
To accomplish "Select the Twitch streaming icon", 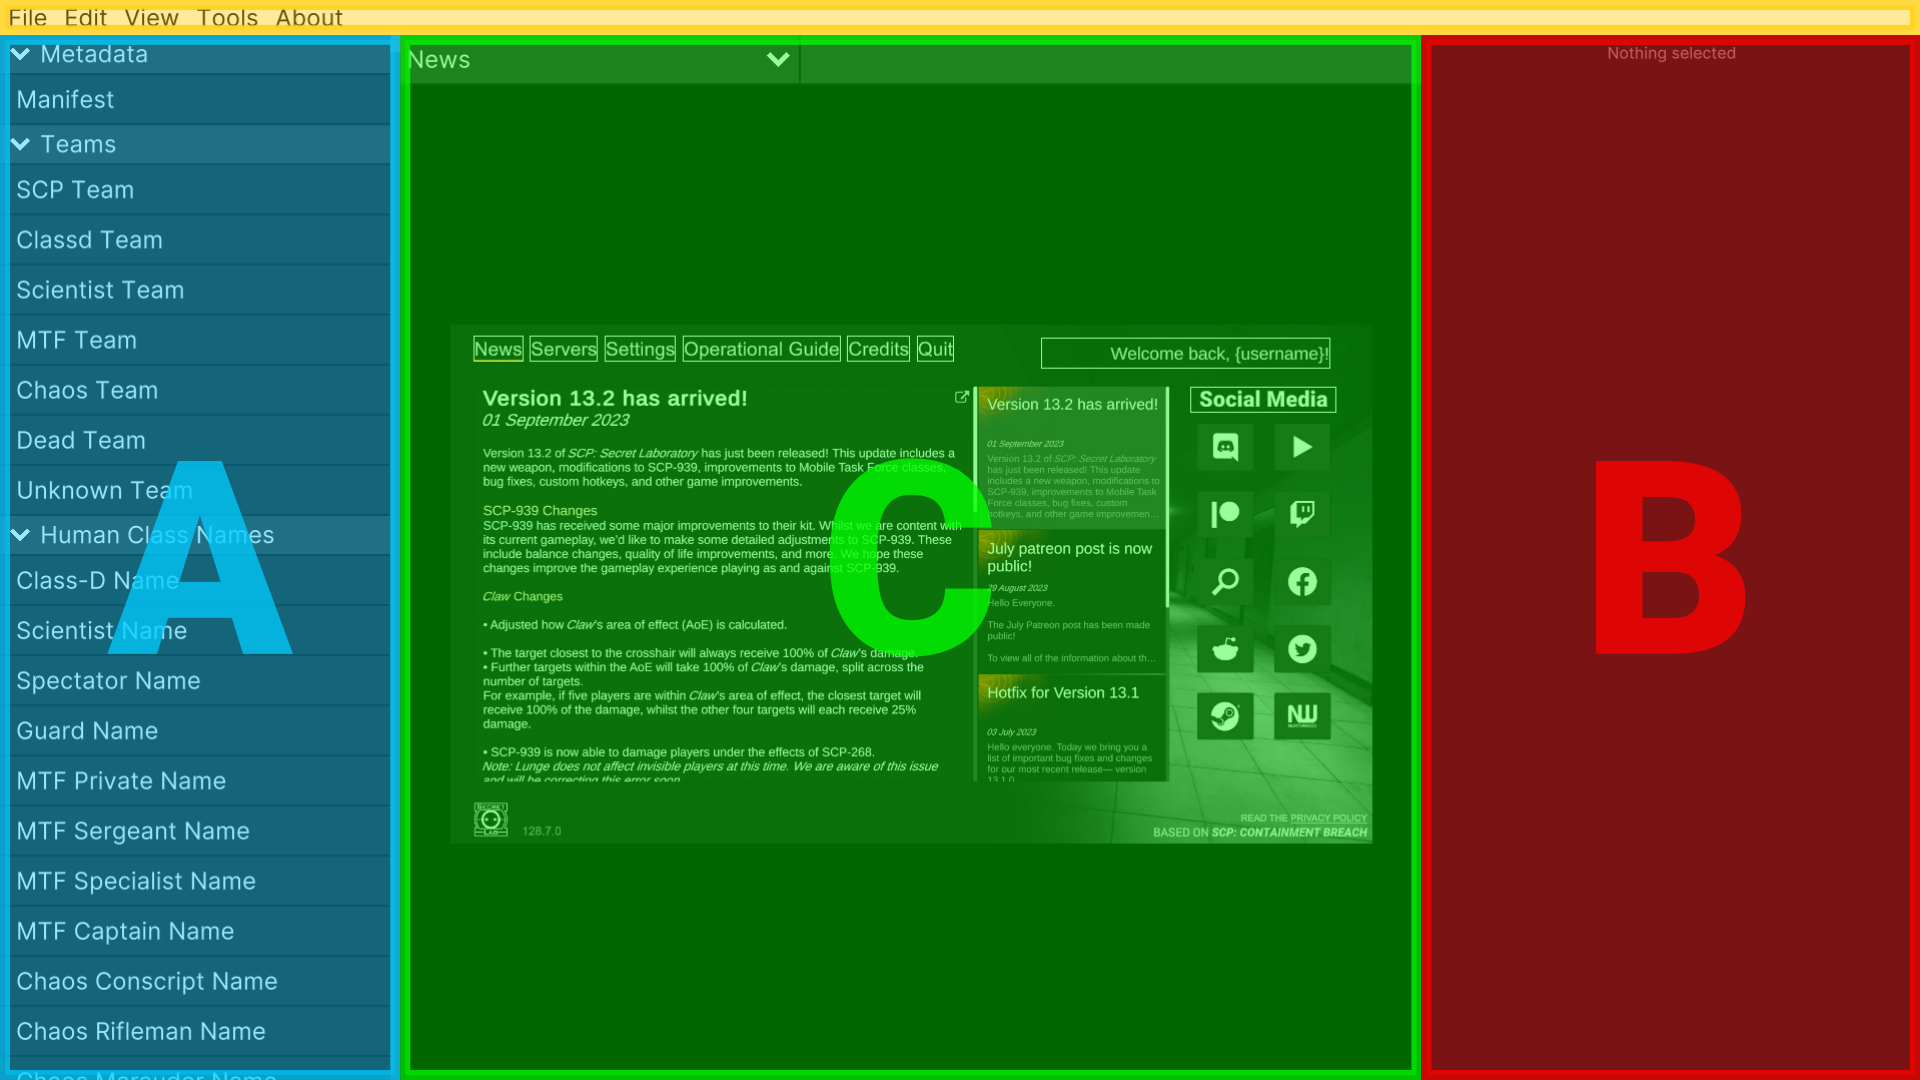I will coord(1302,513).
